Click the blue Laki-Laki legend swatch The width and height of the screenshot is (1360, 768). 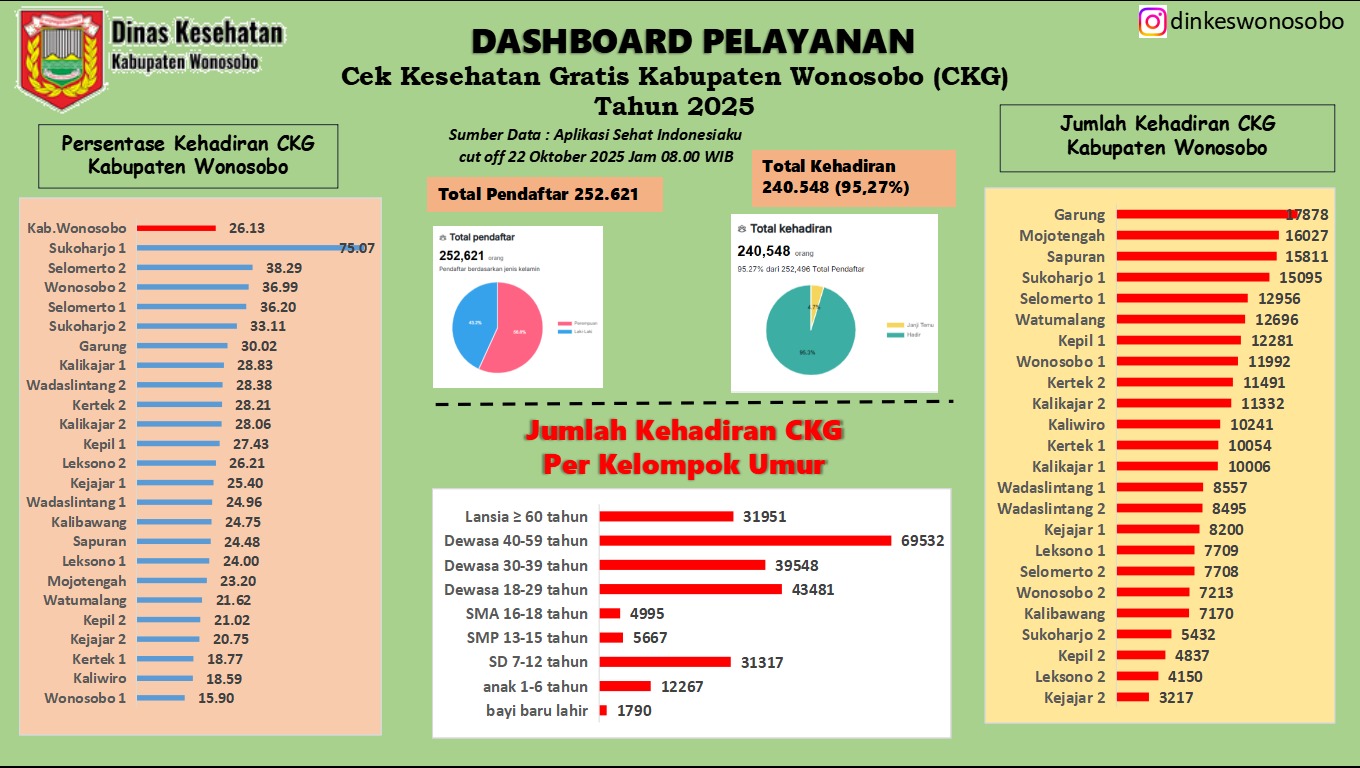564,332
